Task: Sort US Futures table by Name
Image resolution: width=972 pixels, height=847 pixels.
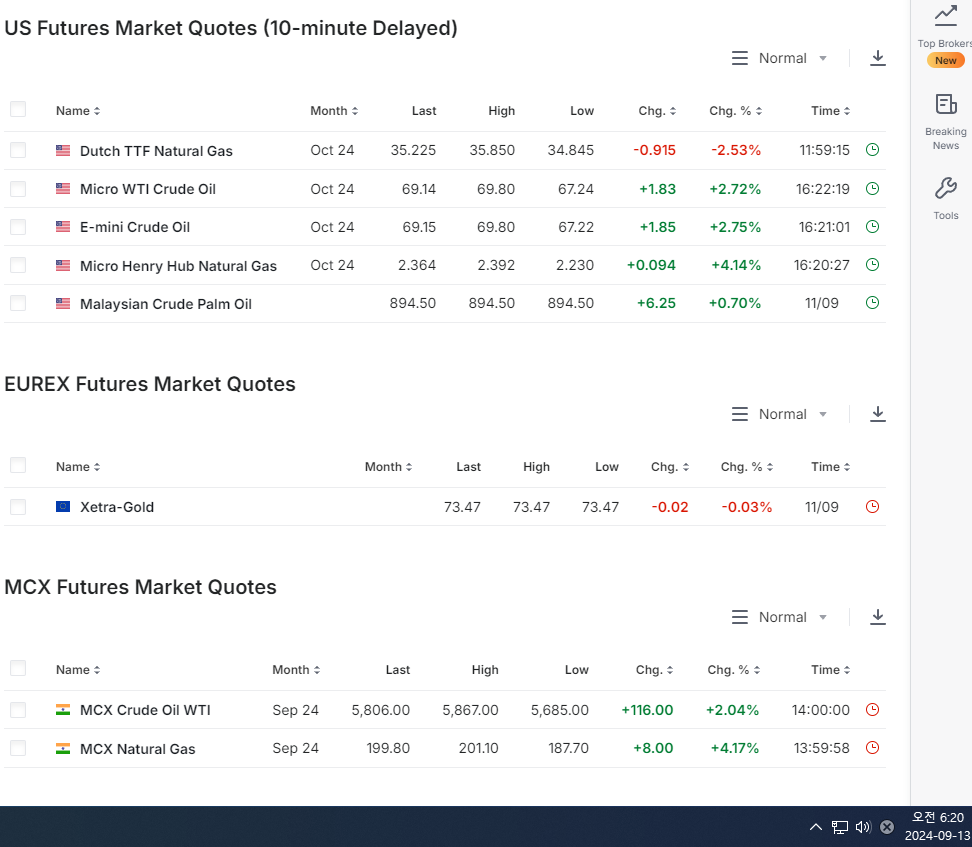Action: (x=77, y=111)
